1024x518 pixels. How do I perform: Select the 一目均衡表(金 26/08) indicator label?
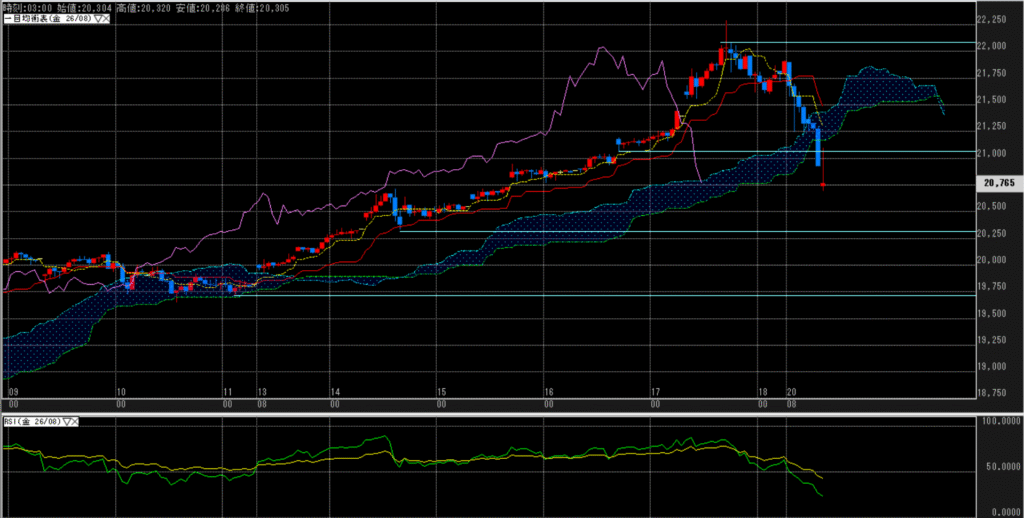[48, 20]
